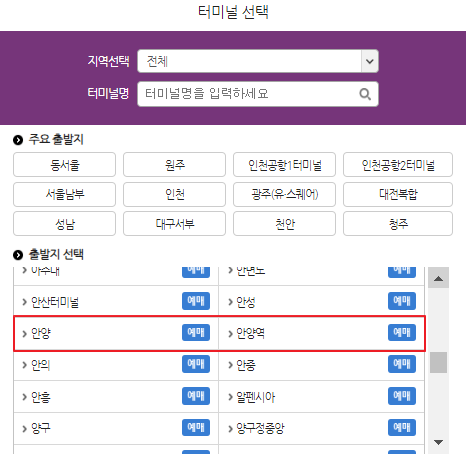Screen dimensions: 466x464
Task: Click 예매 button for 안양
Action: (196, 332)
